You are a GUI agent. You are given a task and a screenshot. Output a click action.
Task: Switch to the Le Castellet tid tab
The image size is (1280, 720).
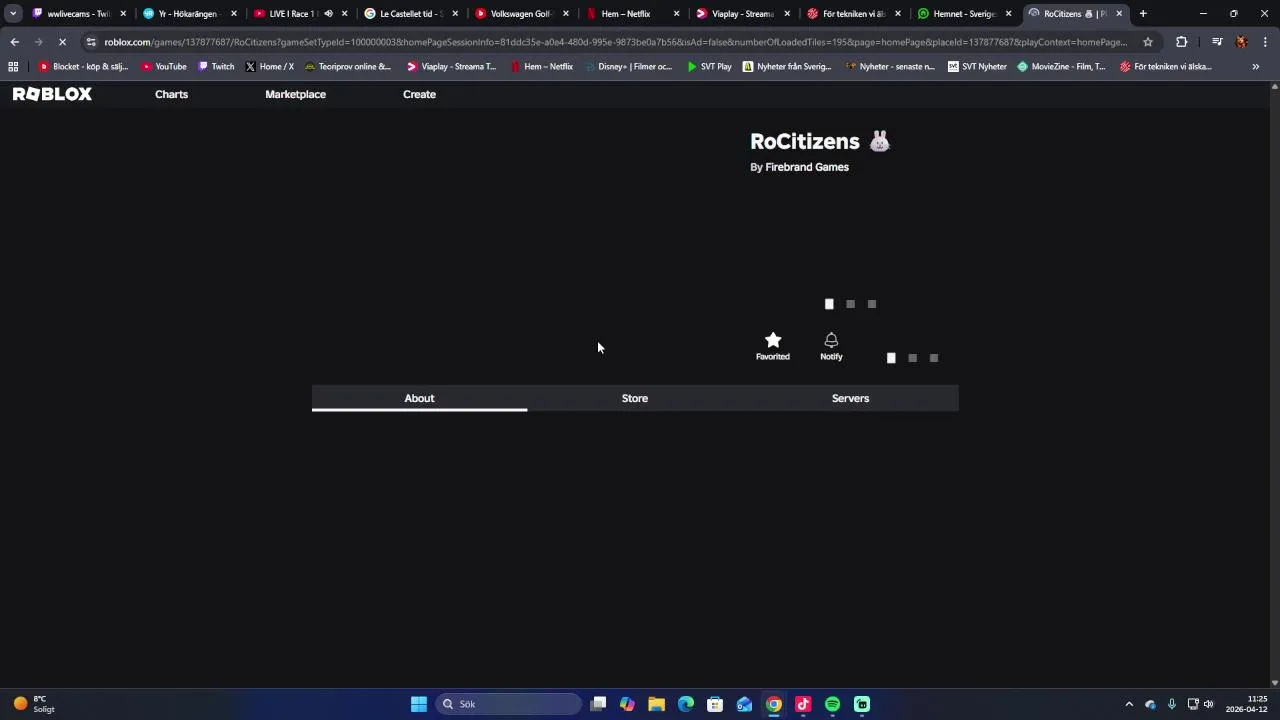point(410,14)
